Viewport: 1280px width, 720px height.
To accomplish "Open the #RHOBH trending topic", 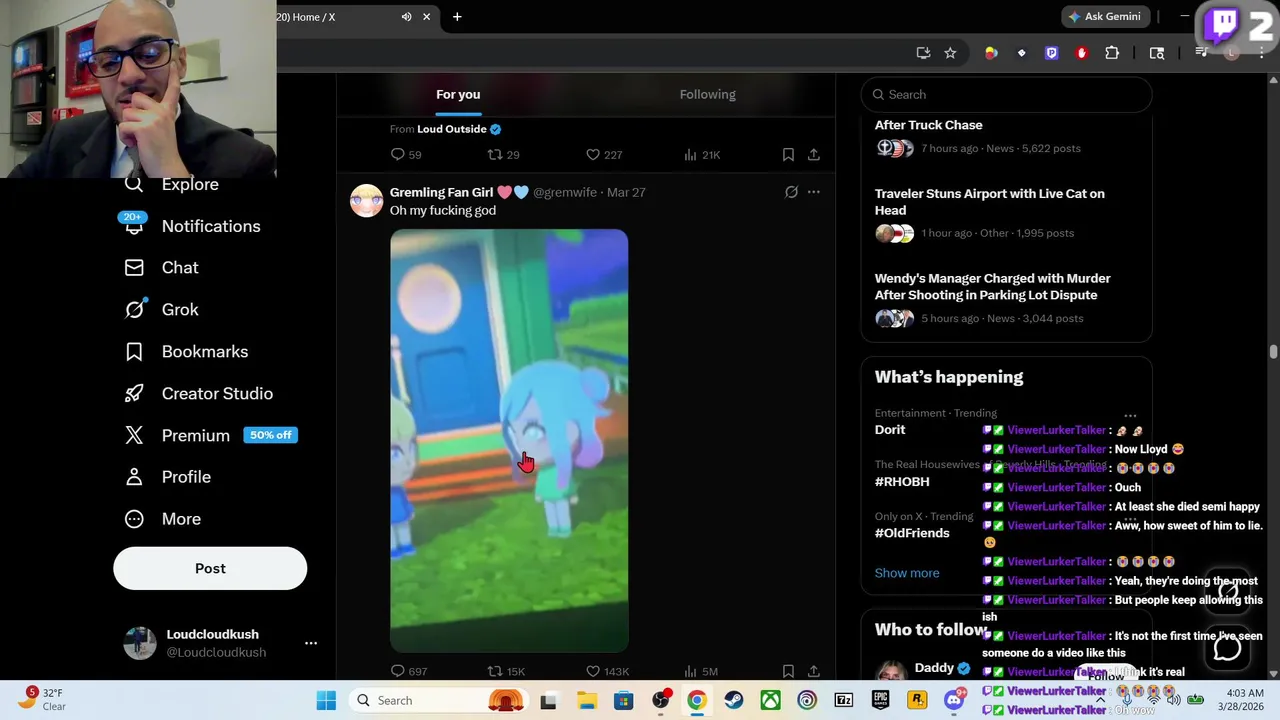I will click(902, 482).
